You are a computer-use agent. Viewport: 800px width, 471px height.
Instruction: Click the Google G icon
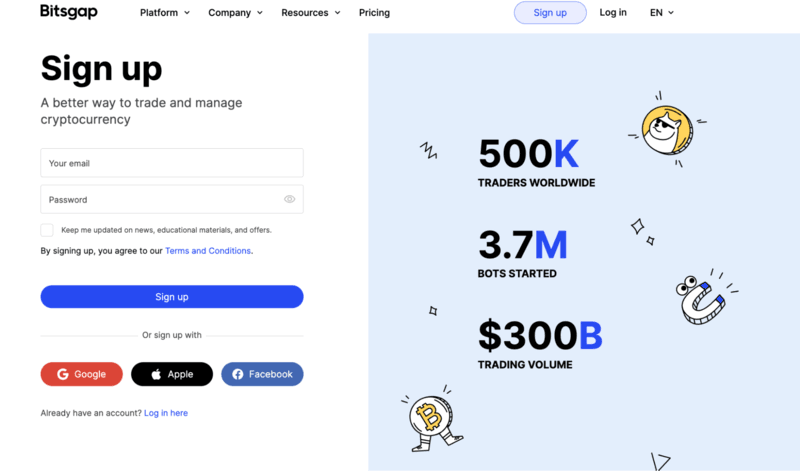click(x=63, y=374)
